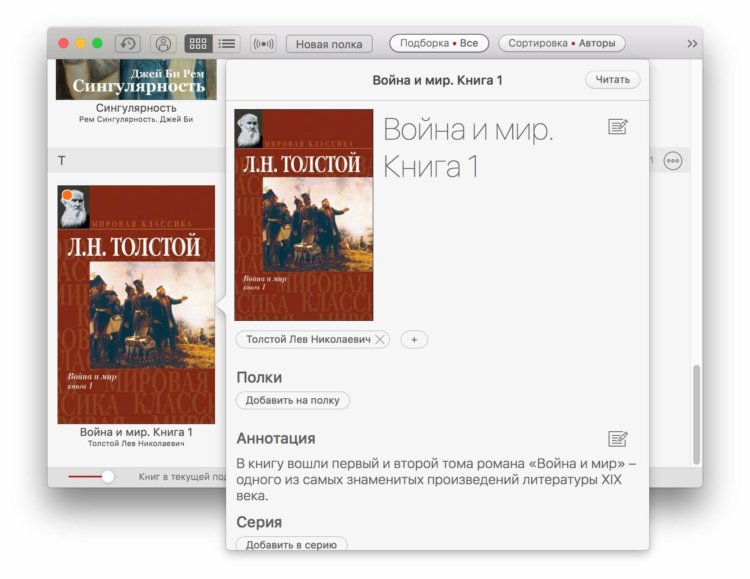Image resolution: width=750 pixels, height=579 pixels.
Task: Switch to grid view
Action: point(198,44)
